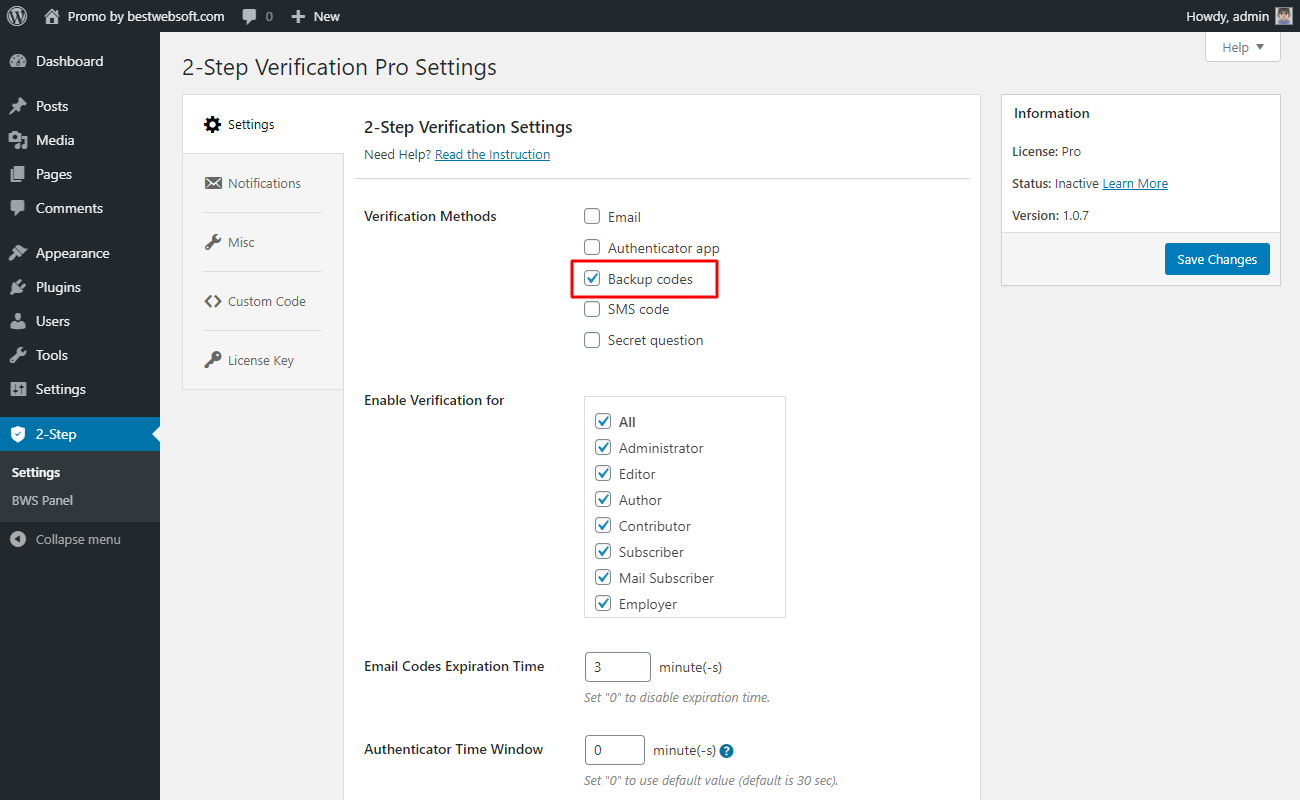Uncheck the Employer role checkbox
The image size is (1300, 800).
(603, 603)
